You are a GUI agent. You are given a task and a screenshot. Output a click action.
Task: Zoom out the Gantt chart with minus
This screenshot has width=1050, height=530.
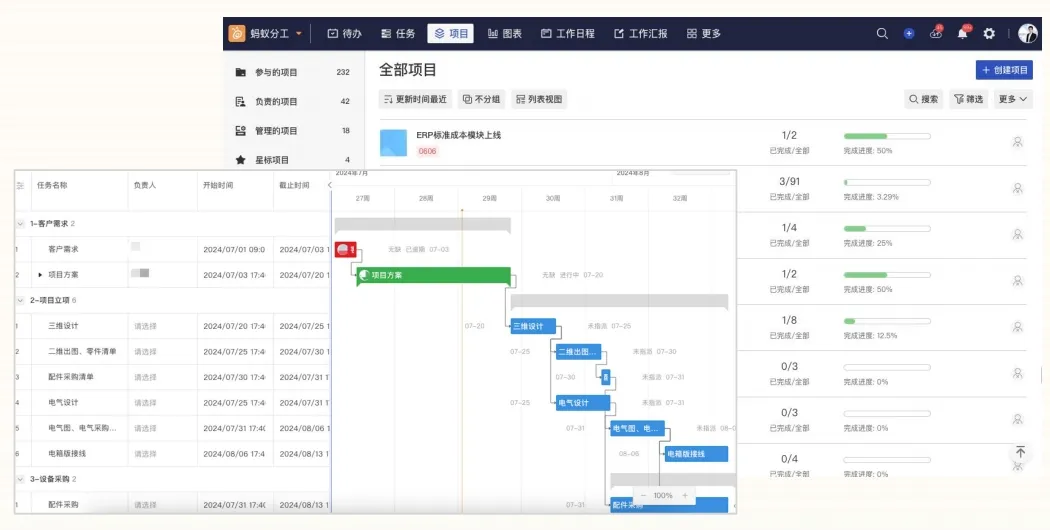pyautogui.click(x=643, y=496)
